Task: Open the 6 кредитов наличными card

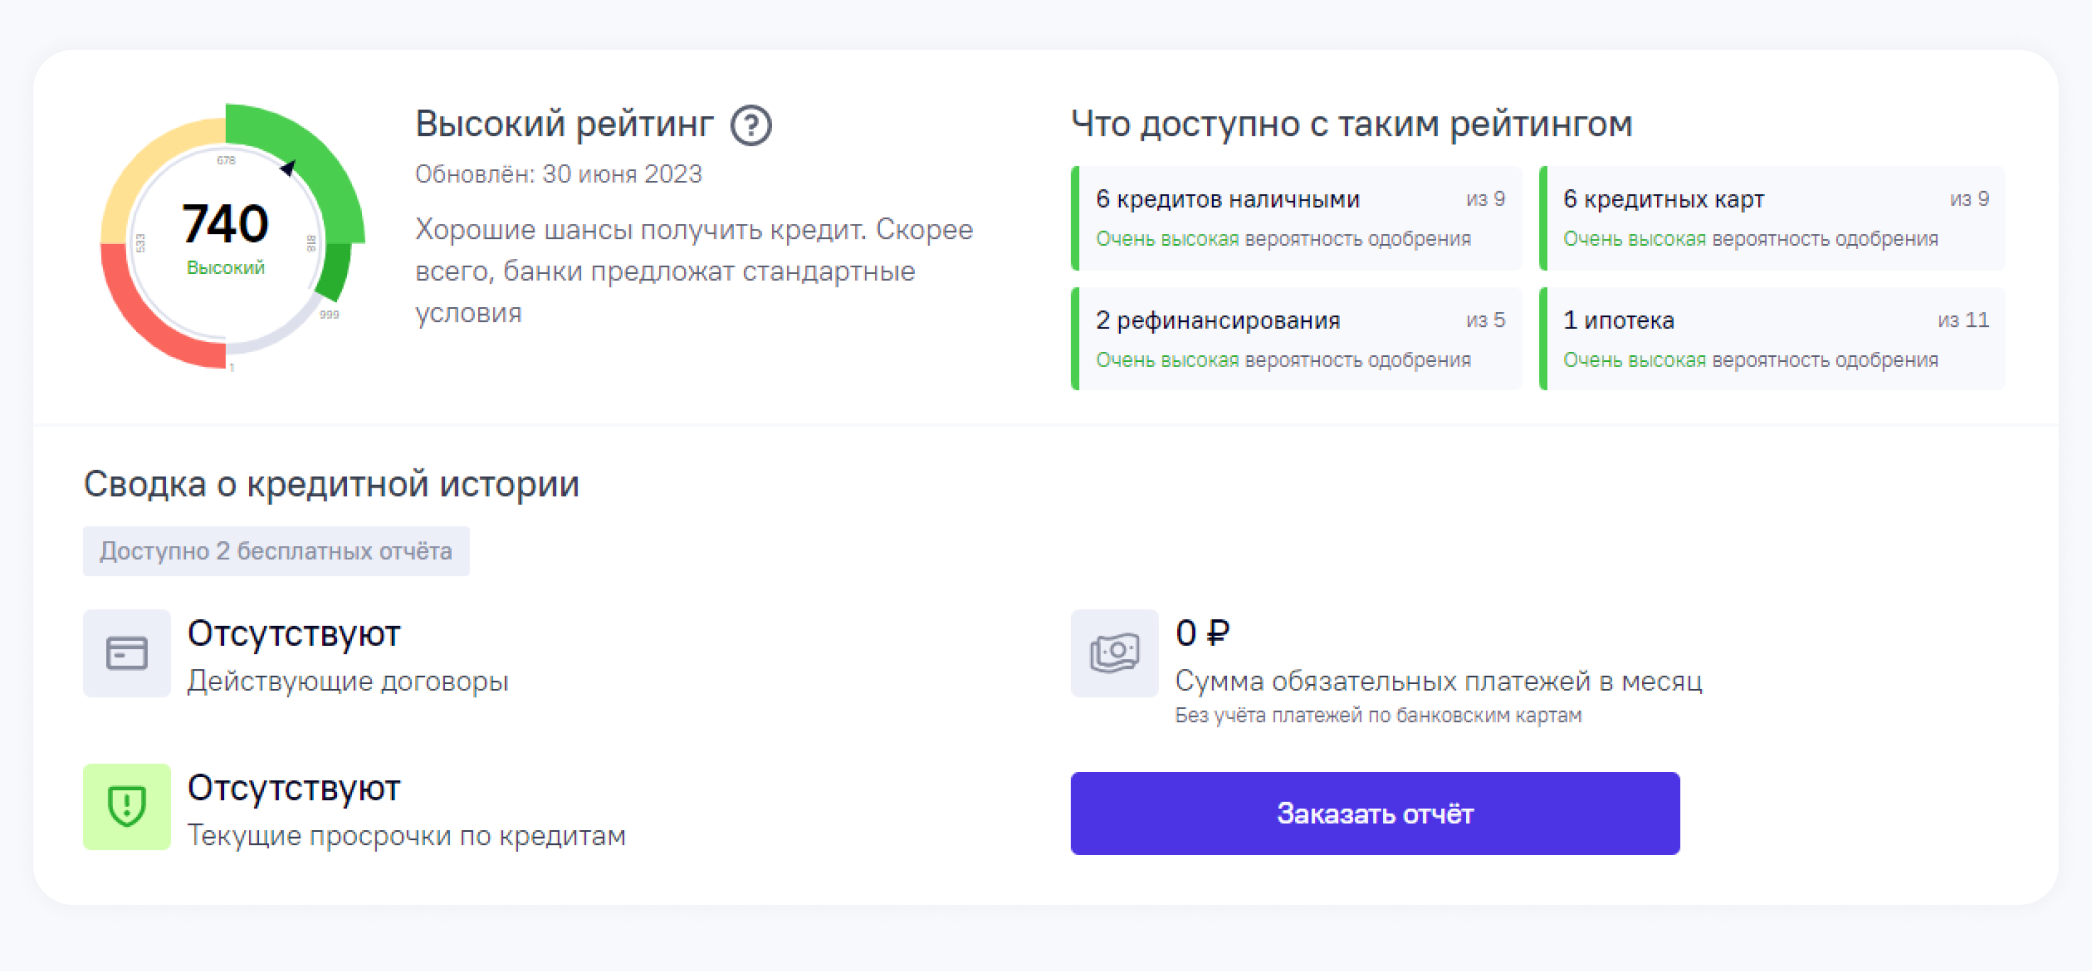Action: coord(1296,218)
